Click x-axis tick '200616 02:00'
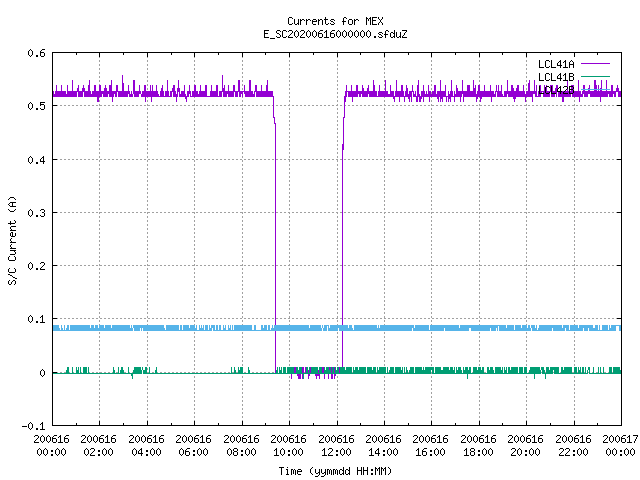640x480 pixels. 98,446
